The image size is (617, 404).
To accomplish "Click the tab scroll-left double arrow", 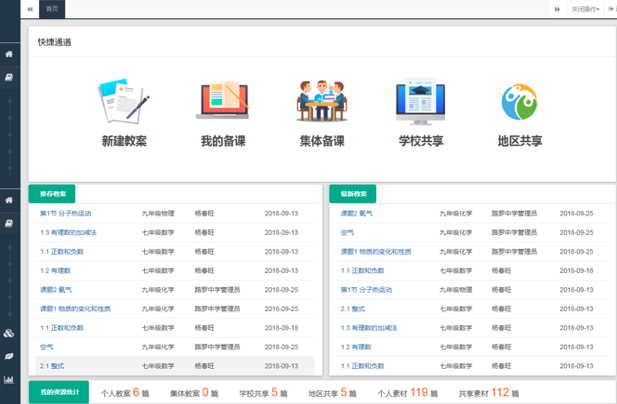I will coord(29,9).
